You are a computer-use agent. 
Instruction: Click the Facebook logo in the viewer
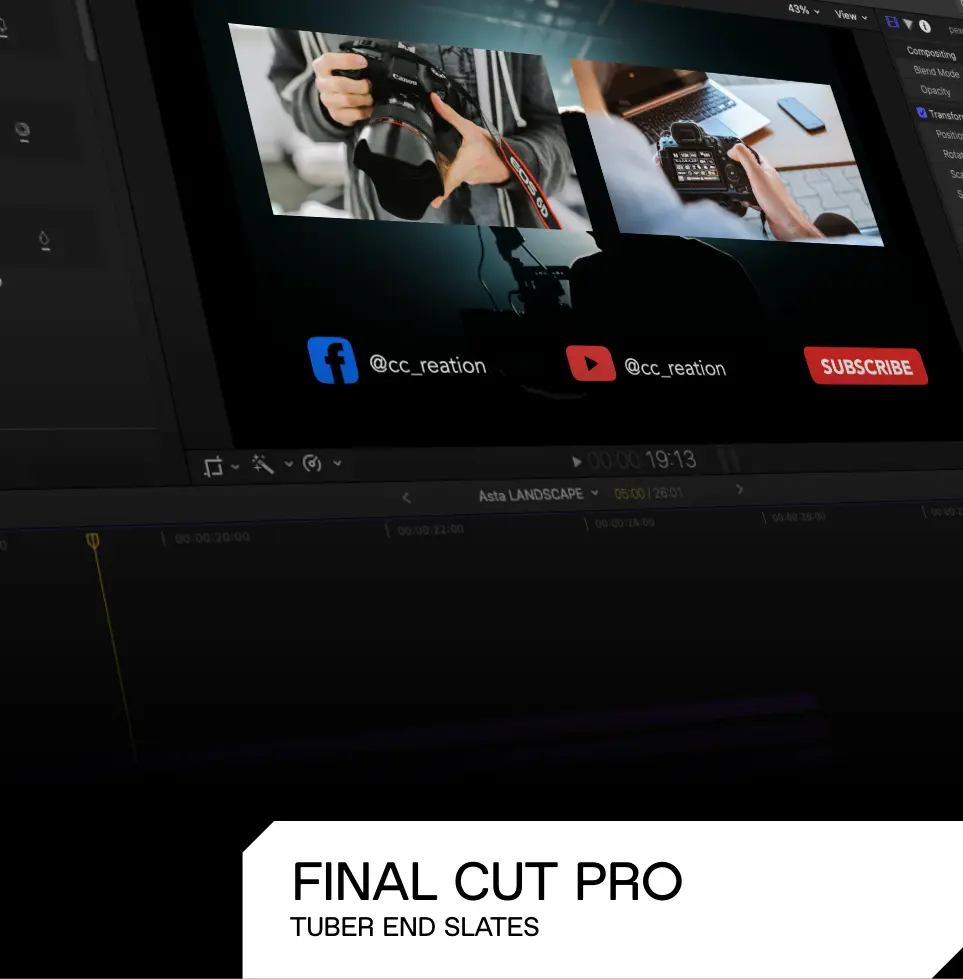333,361
